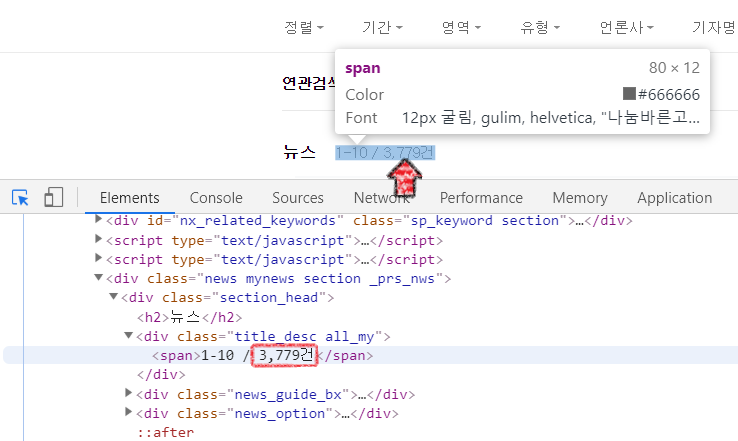
Task: Expand the nx_related_keywords div node
Action: (98, 219)
